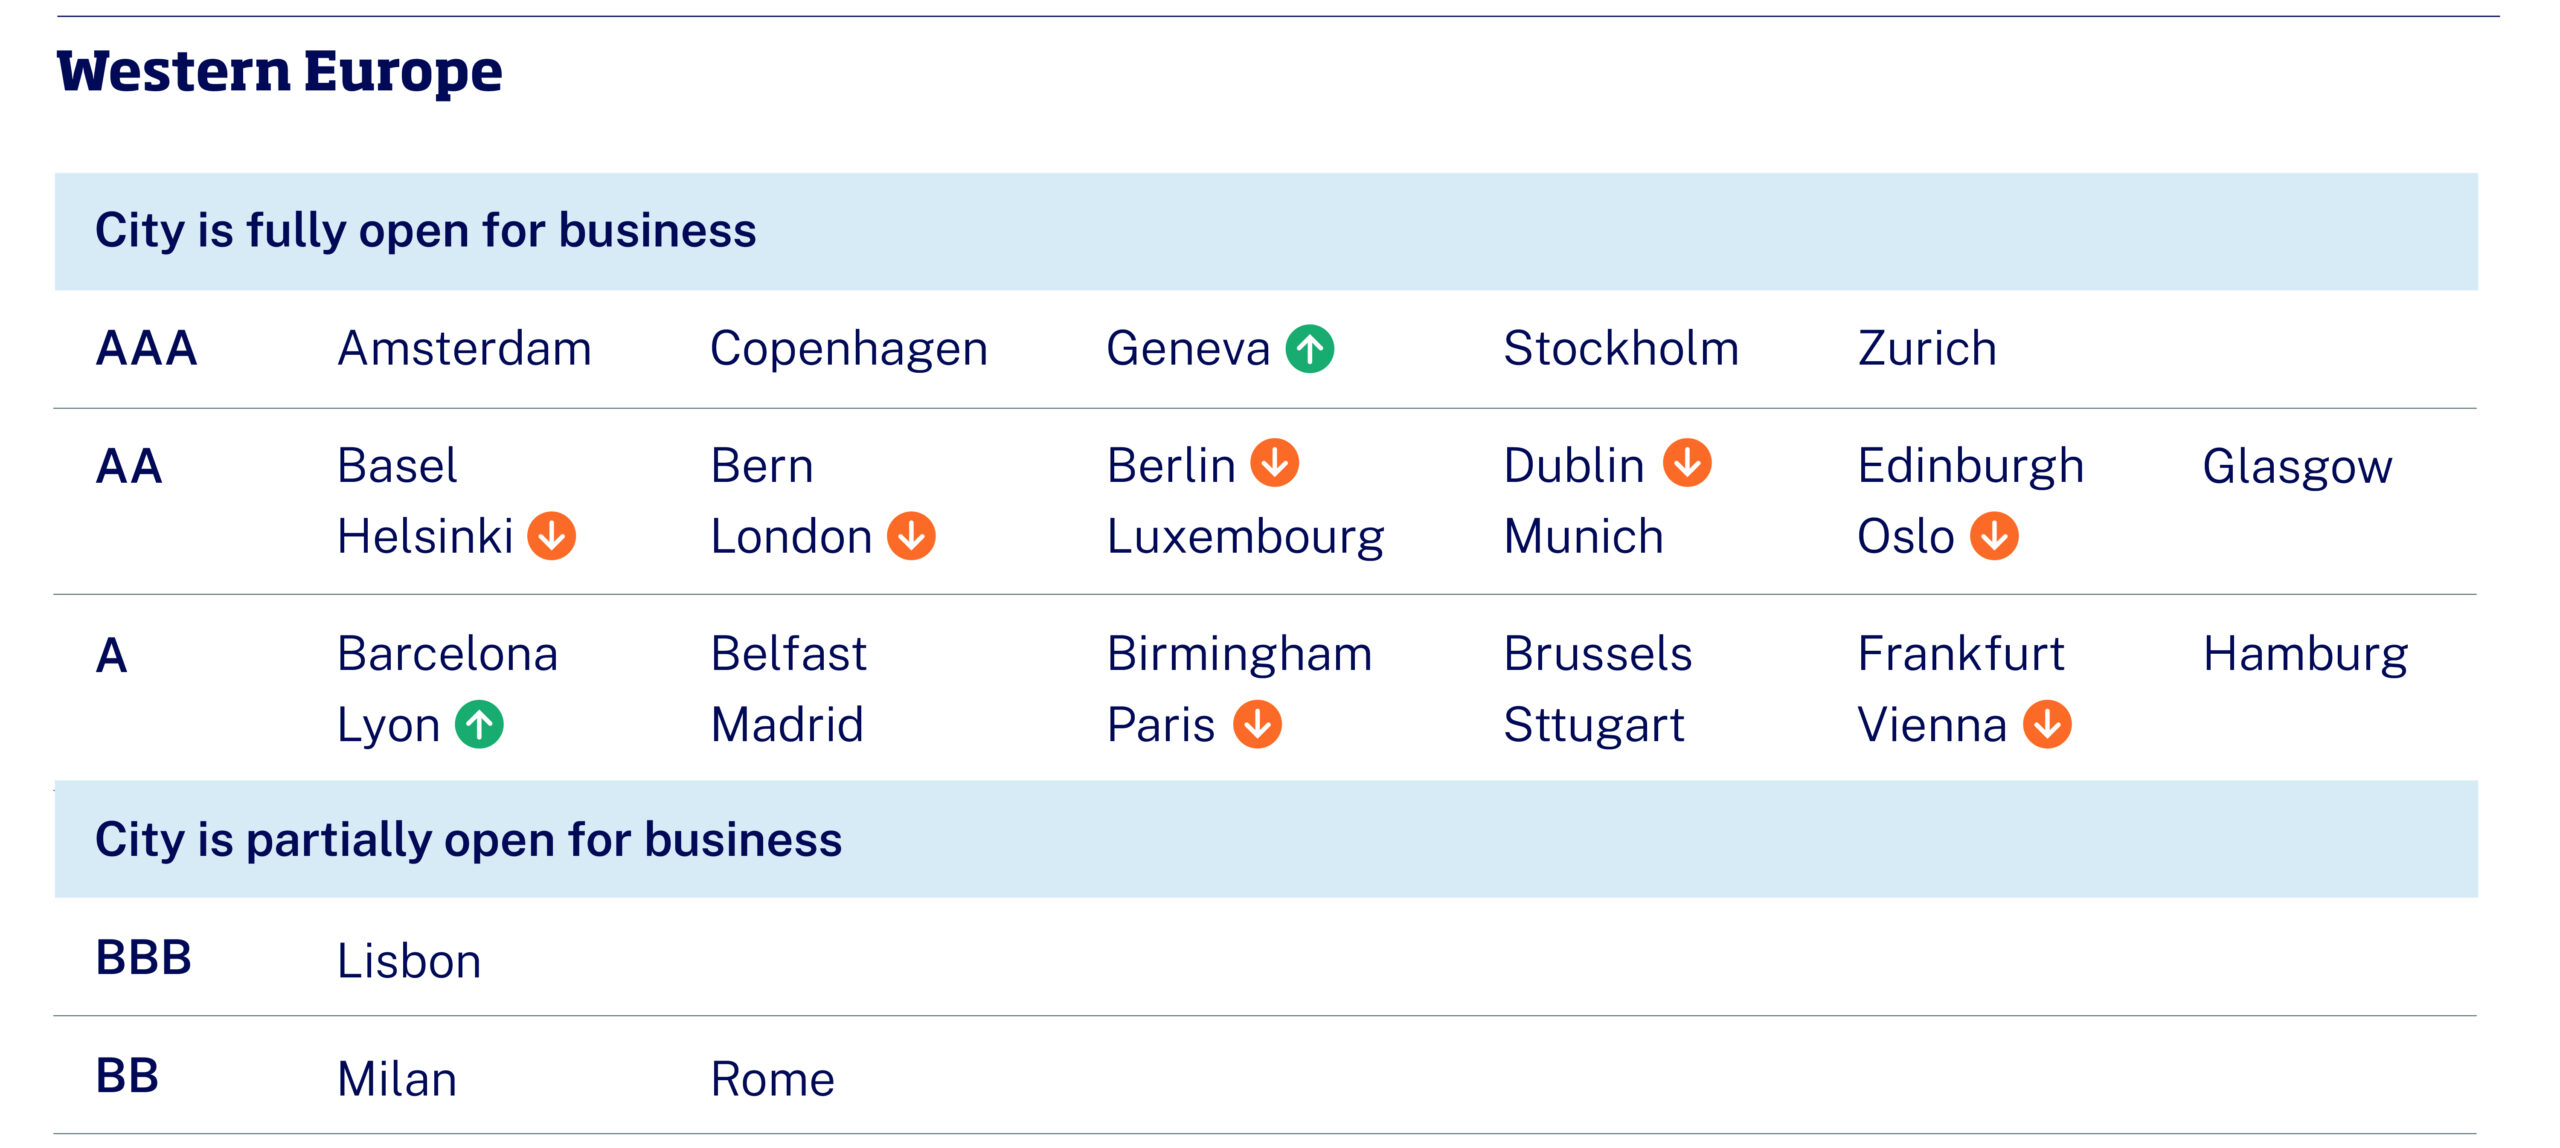Click Hamburg in the A rating row
Screen dimensions: 2560x1148
coord(2305,655)
